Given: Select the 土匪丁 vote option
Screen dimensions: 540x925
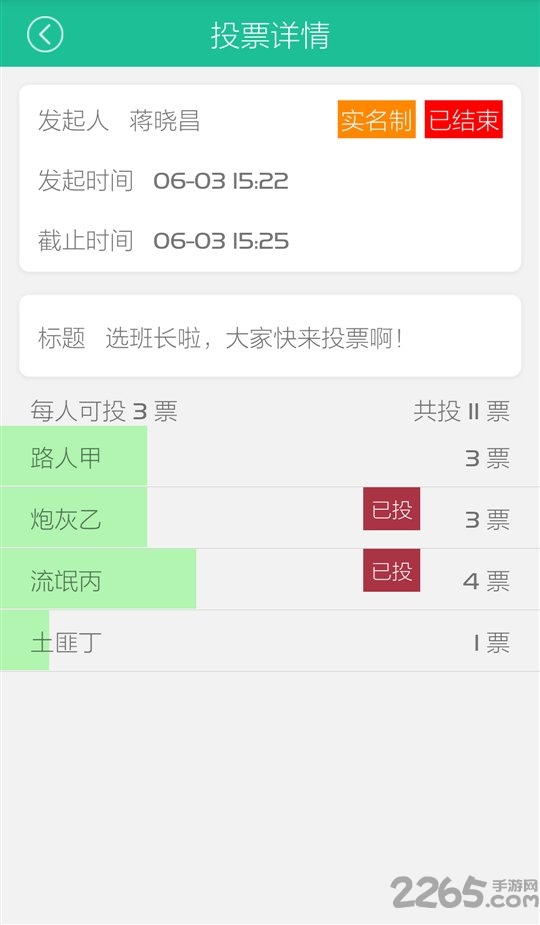Looking at the screenshot, I should (x=270, y=641).
